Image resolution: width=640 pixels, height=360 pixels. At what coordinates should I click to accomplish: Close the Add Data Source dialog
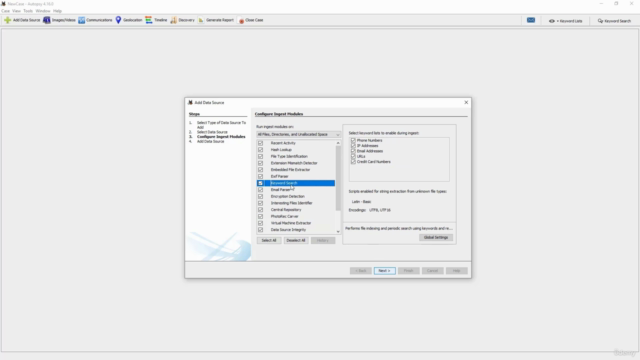[466, 102]
